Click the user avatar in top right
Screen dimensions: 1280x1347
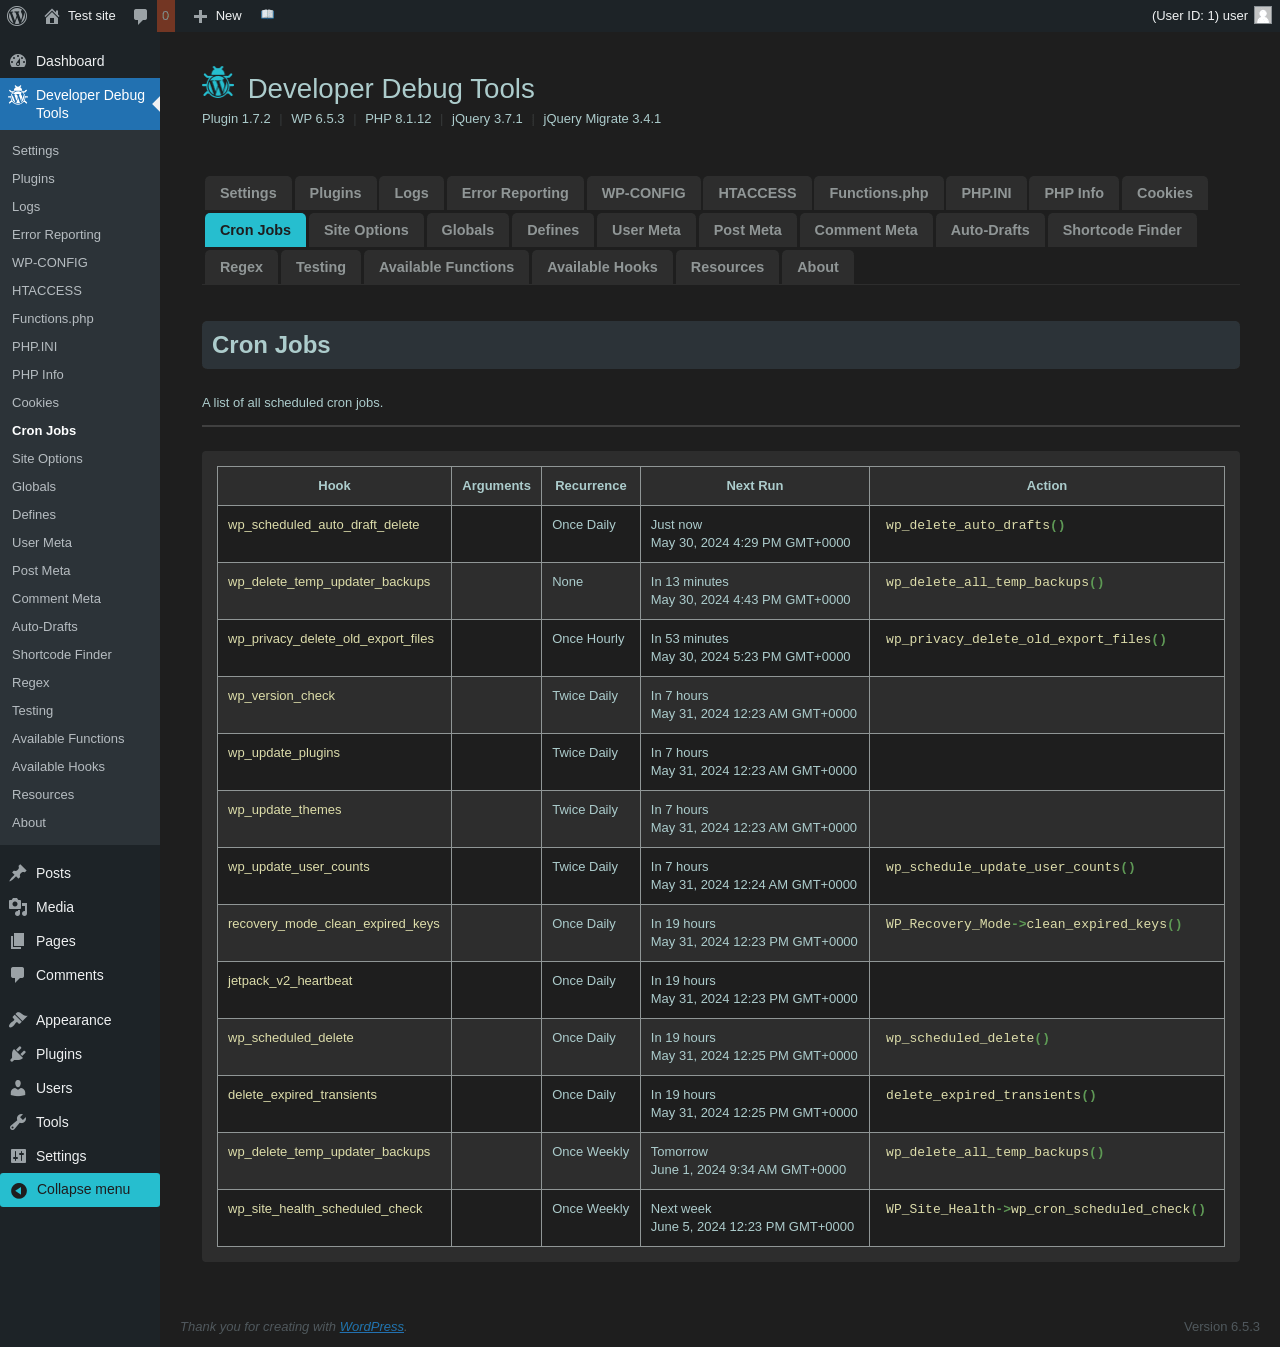(x=1263, y=15)
